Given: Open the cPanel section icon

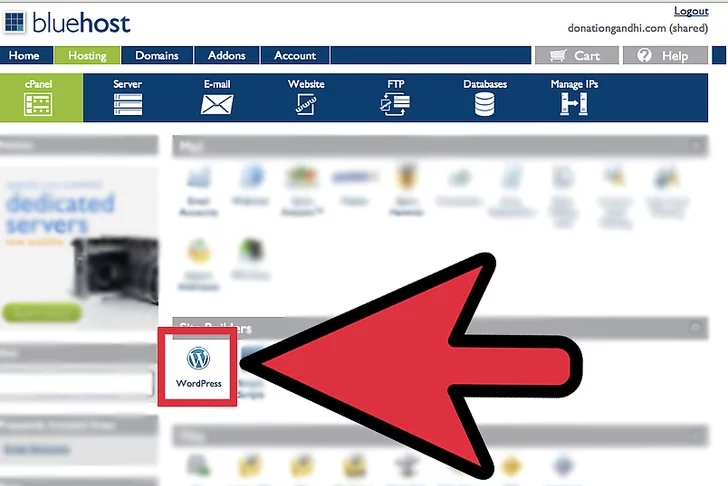Looking at the screenshot, I should point(40,102).
